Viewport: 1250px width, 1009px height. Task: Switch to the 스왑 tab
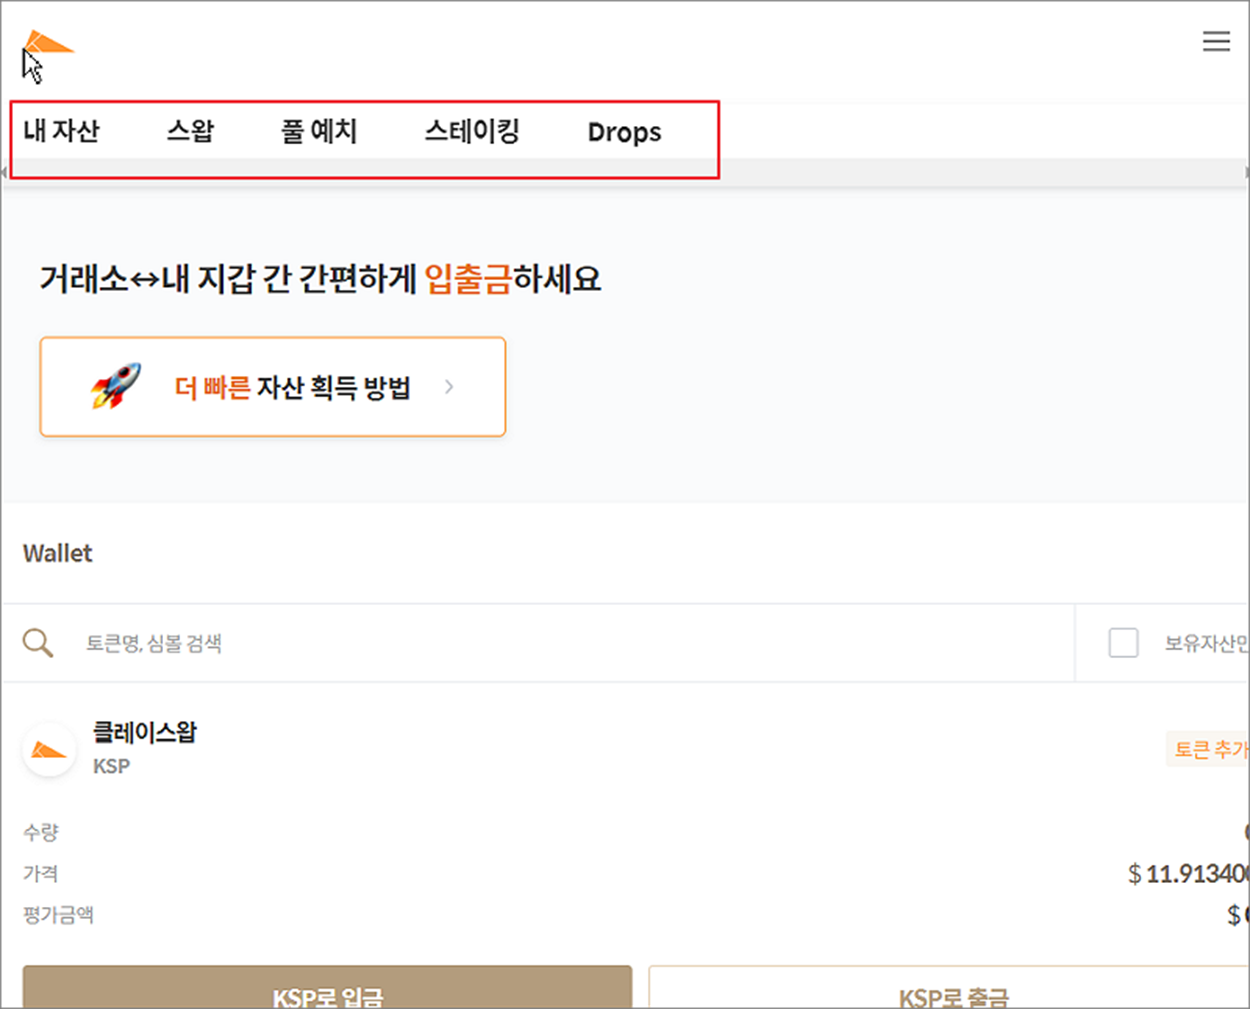pyautogui.click(x=190, y=131)
